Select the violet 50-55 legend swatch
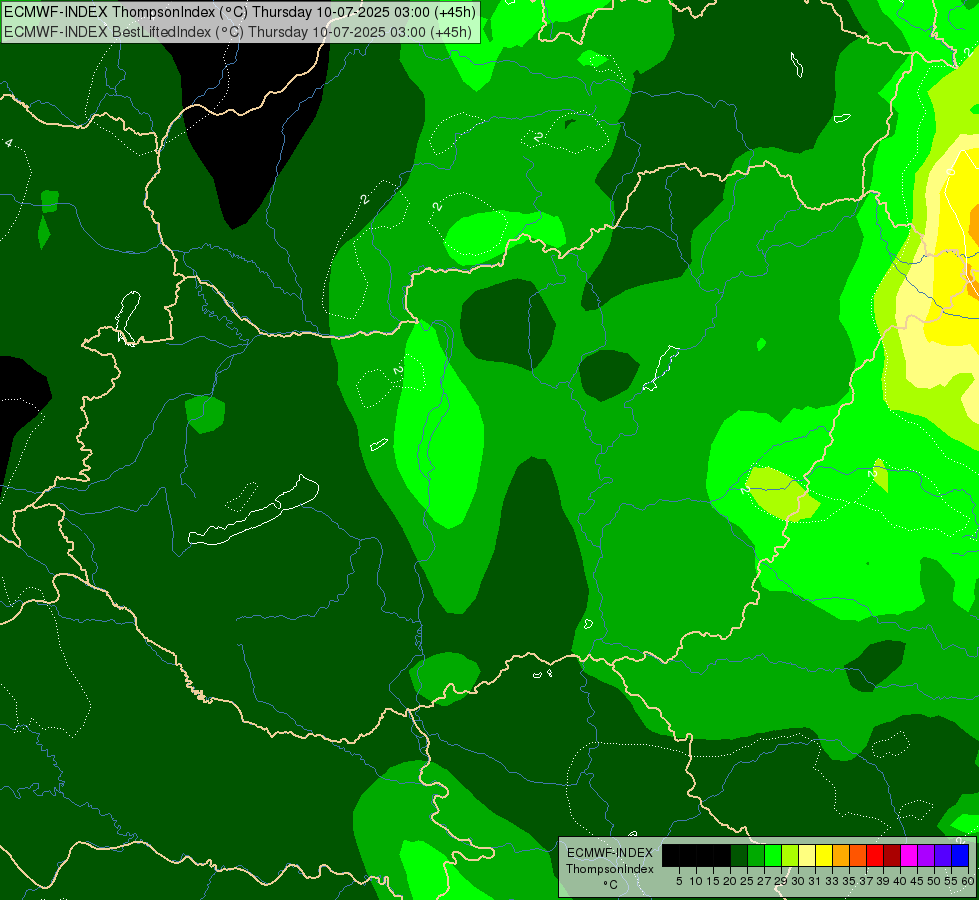This screenshot has width=979, height=900. (943, 855)
